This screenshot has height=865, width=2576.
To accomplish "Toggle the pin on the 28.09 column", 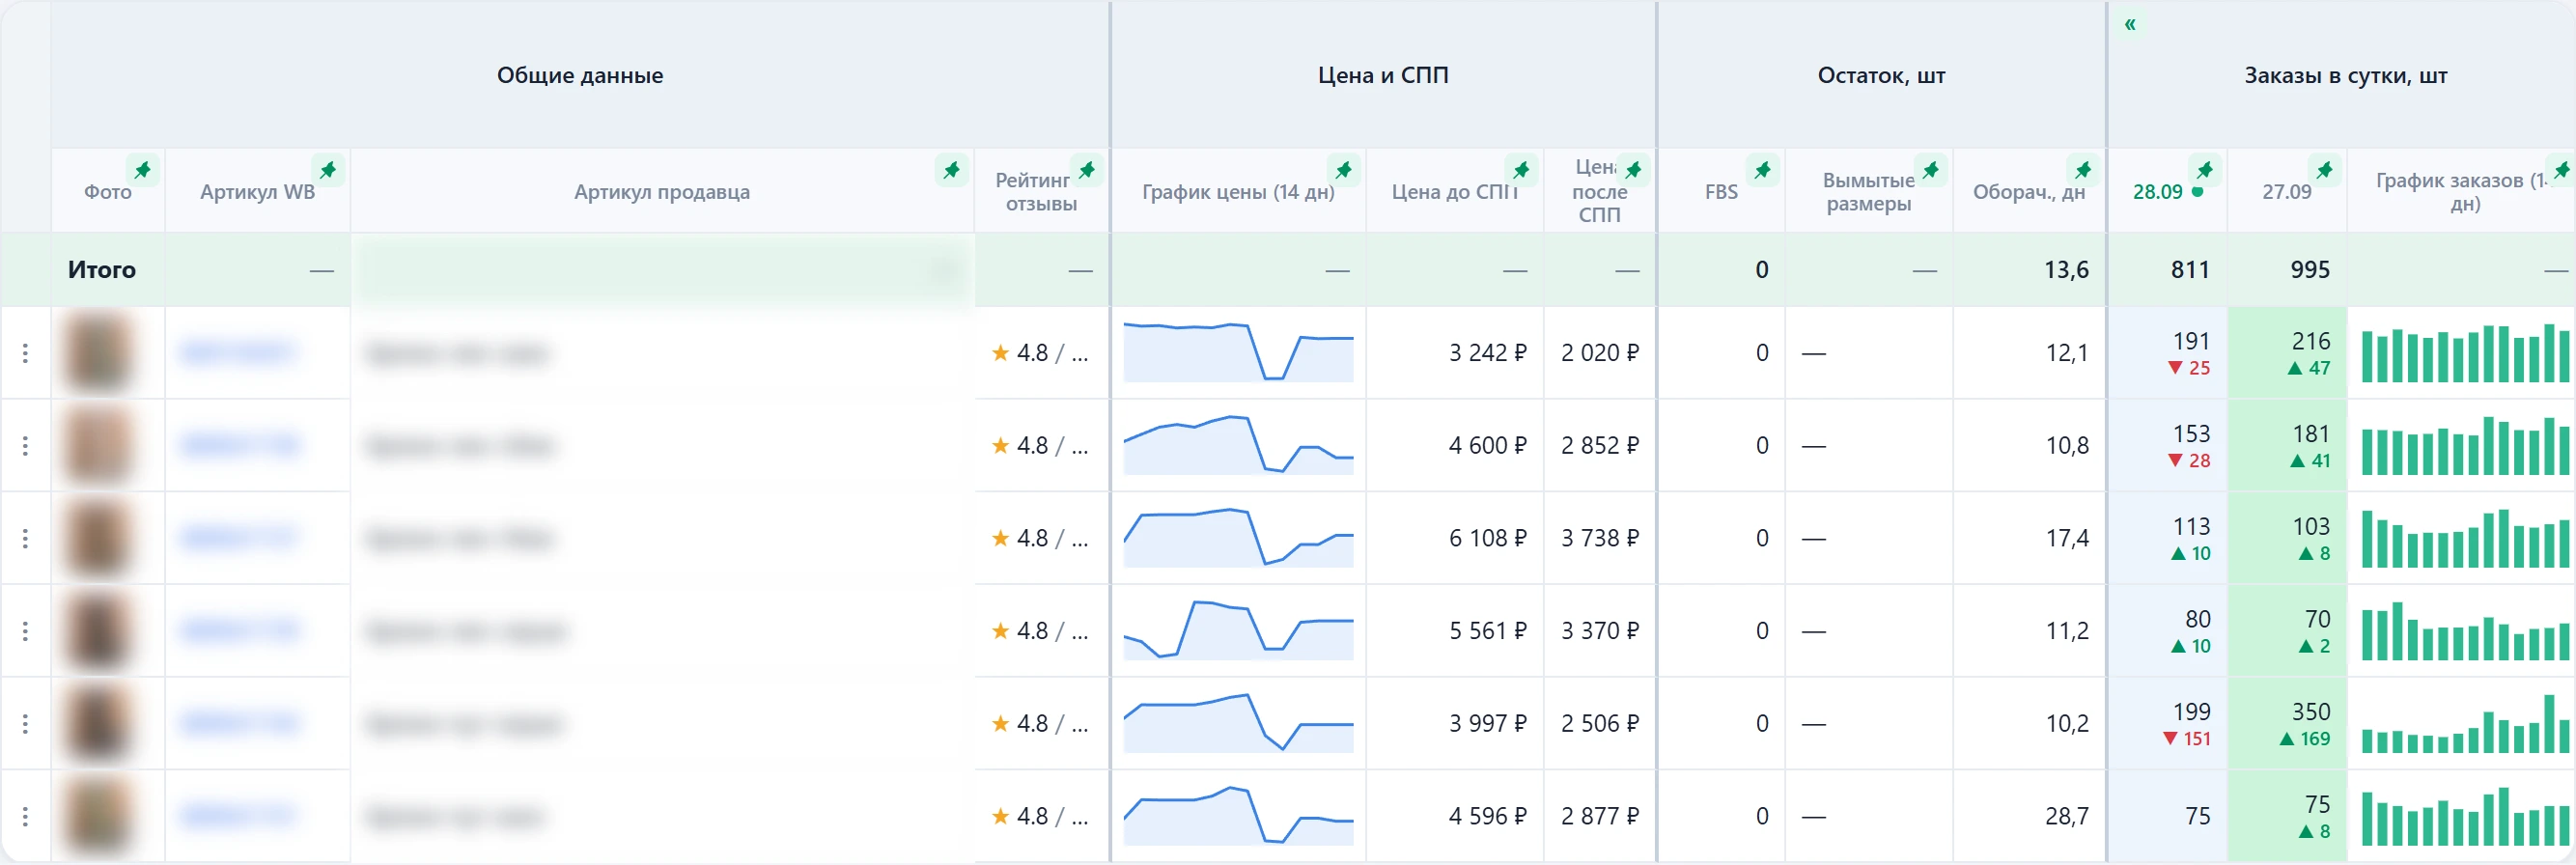I will pos(2204,170).
